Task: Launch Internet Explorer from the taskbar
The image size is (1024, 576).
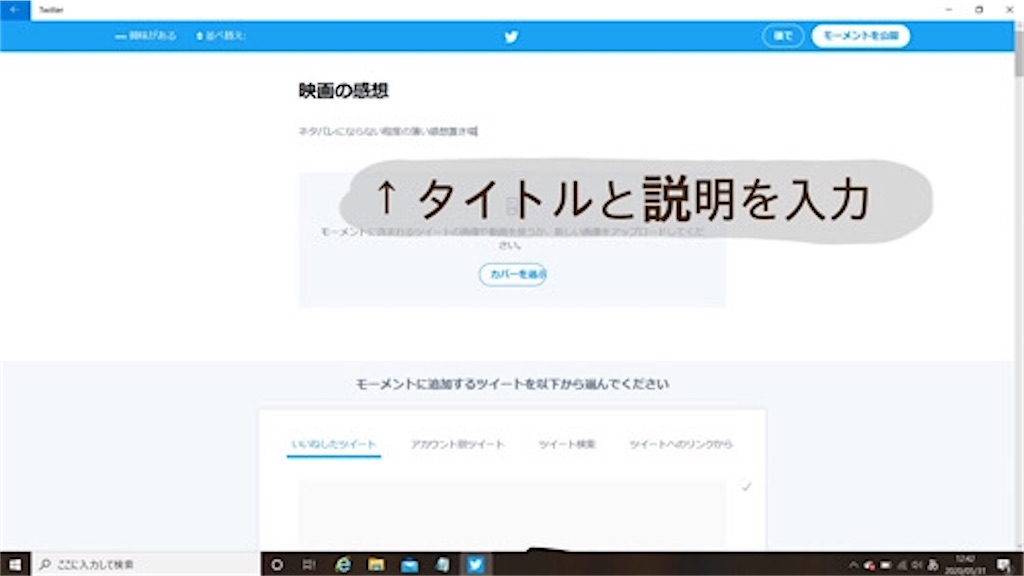Action: point(343,564)
